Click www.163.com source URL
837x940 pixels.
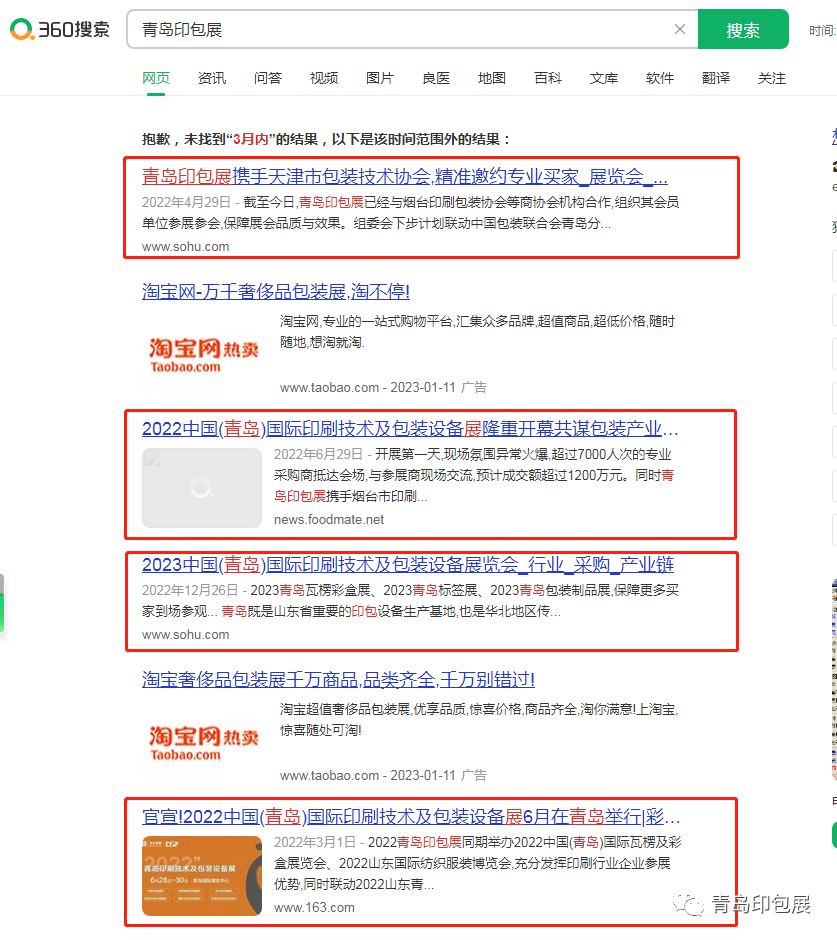pyautogui.click(x=314, y=908)
